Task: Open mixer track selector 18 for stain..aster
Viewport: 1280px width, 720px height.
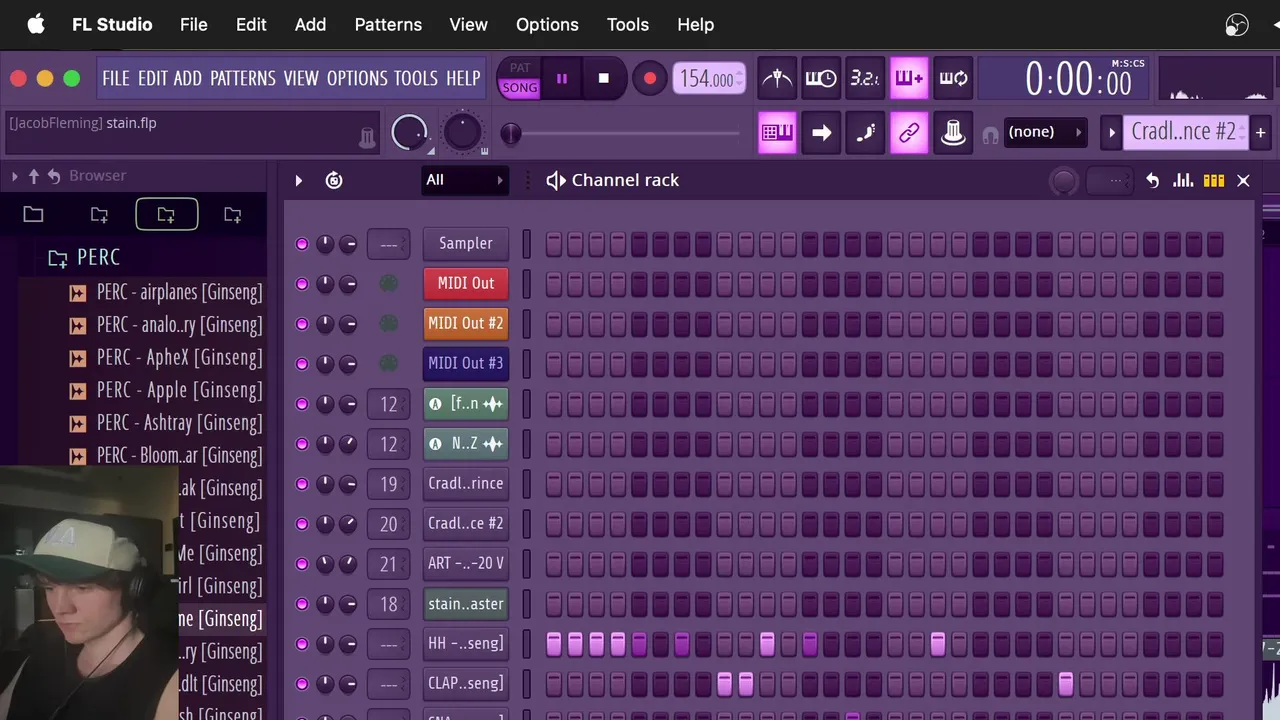Action: click(x=388, y=604)
